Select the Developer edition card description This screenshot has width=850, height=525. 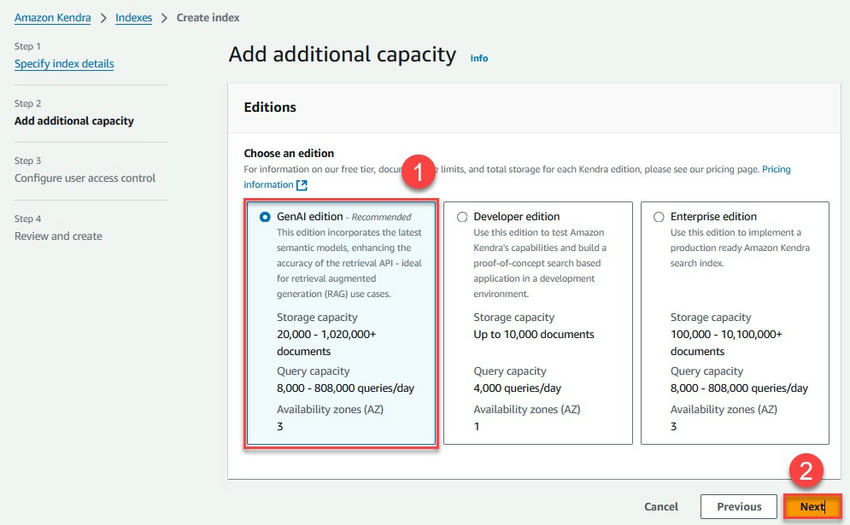coord(538,262)
